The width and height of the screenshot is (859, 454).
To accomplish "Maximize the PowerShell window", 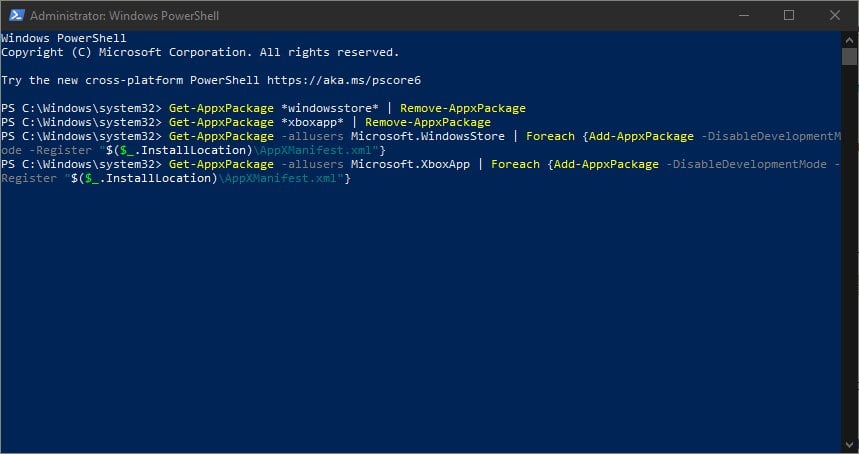I will [x=789, y=15].
